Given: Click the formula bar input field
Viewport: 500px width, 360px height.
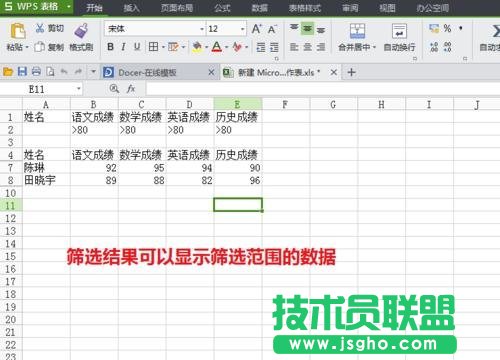Looking at the screenshot, I should pyautogui.click(x=323, y=89).
